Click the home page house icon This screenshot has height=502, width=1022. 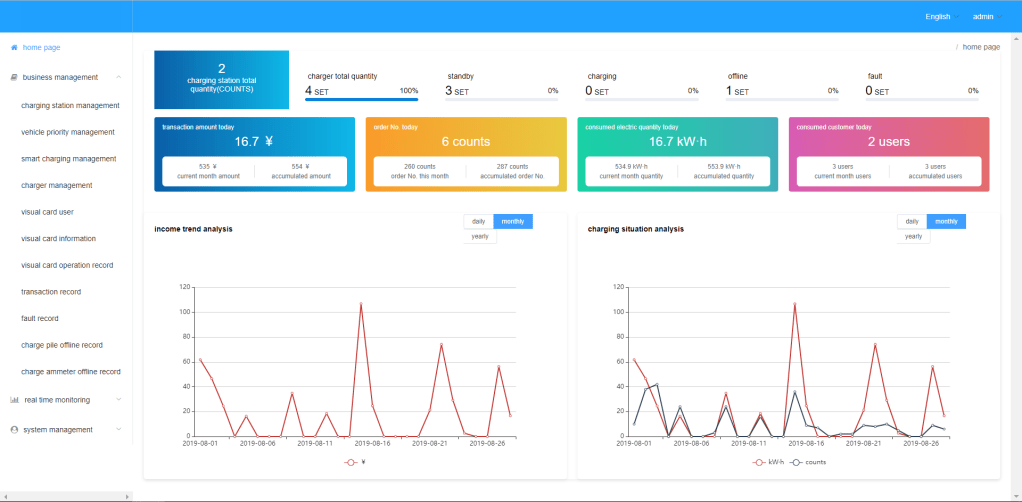tap(14, 47)
